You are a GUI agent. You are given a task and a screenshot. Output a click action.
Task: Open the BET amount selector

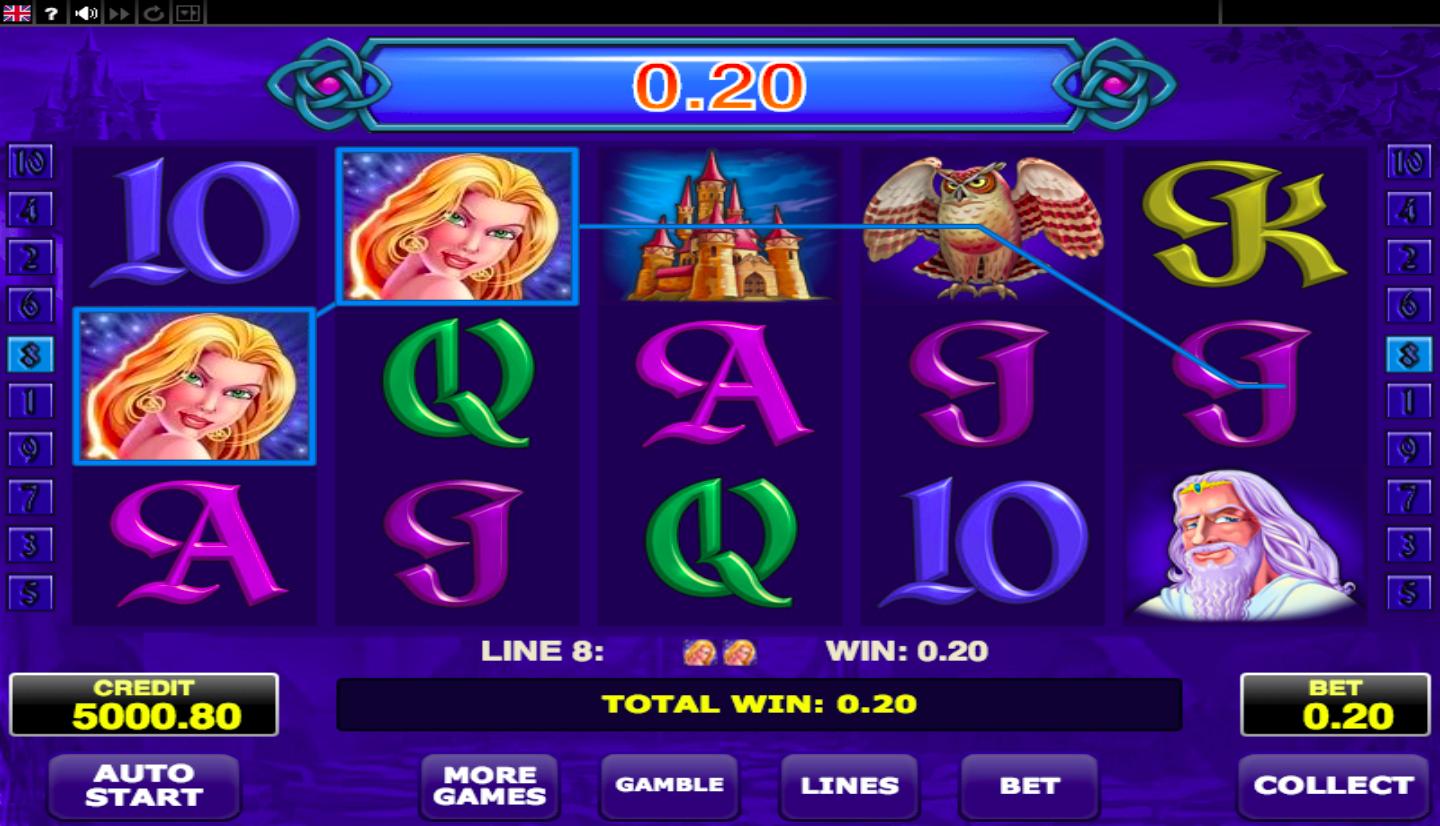pyautogui.click(x=1029, y=785)
